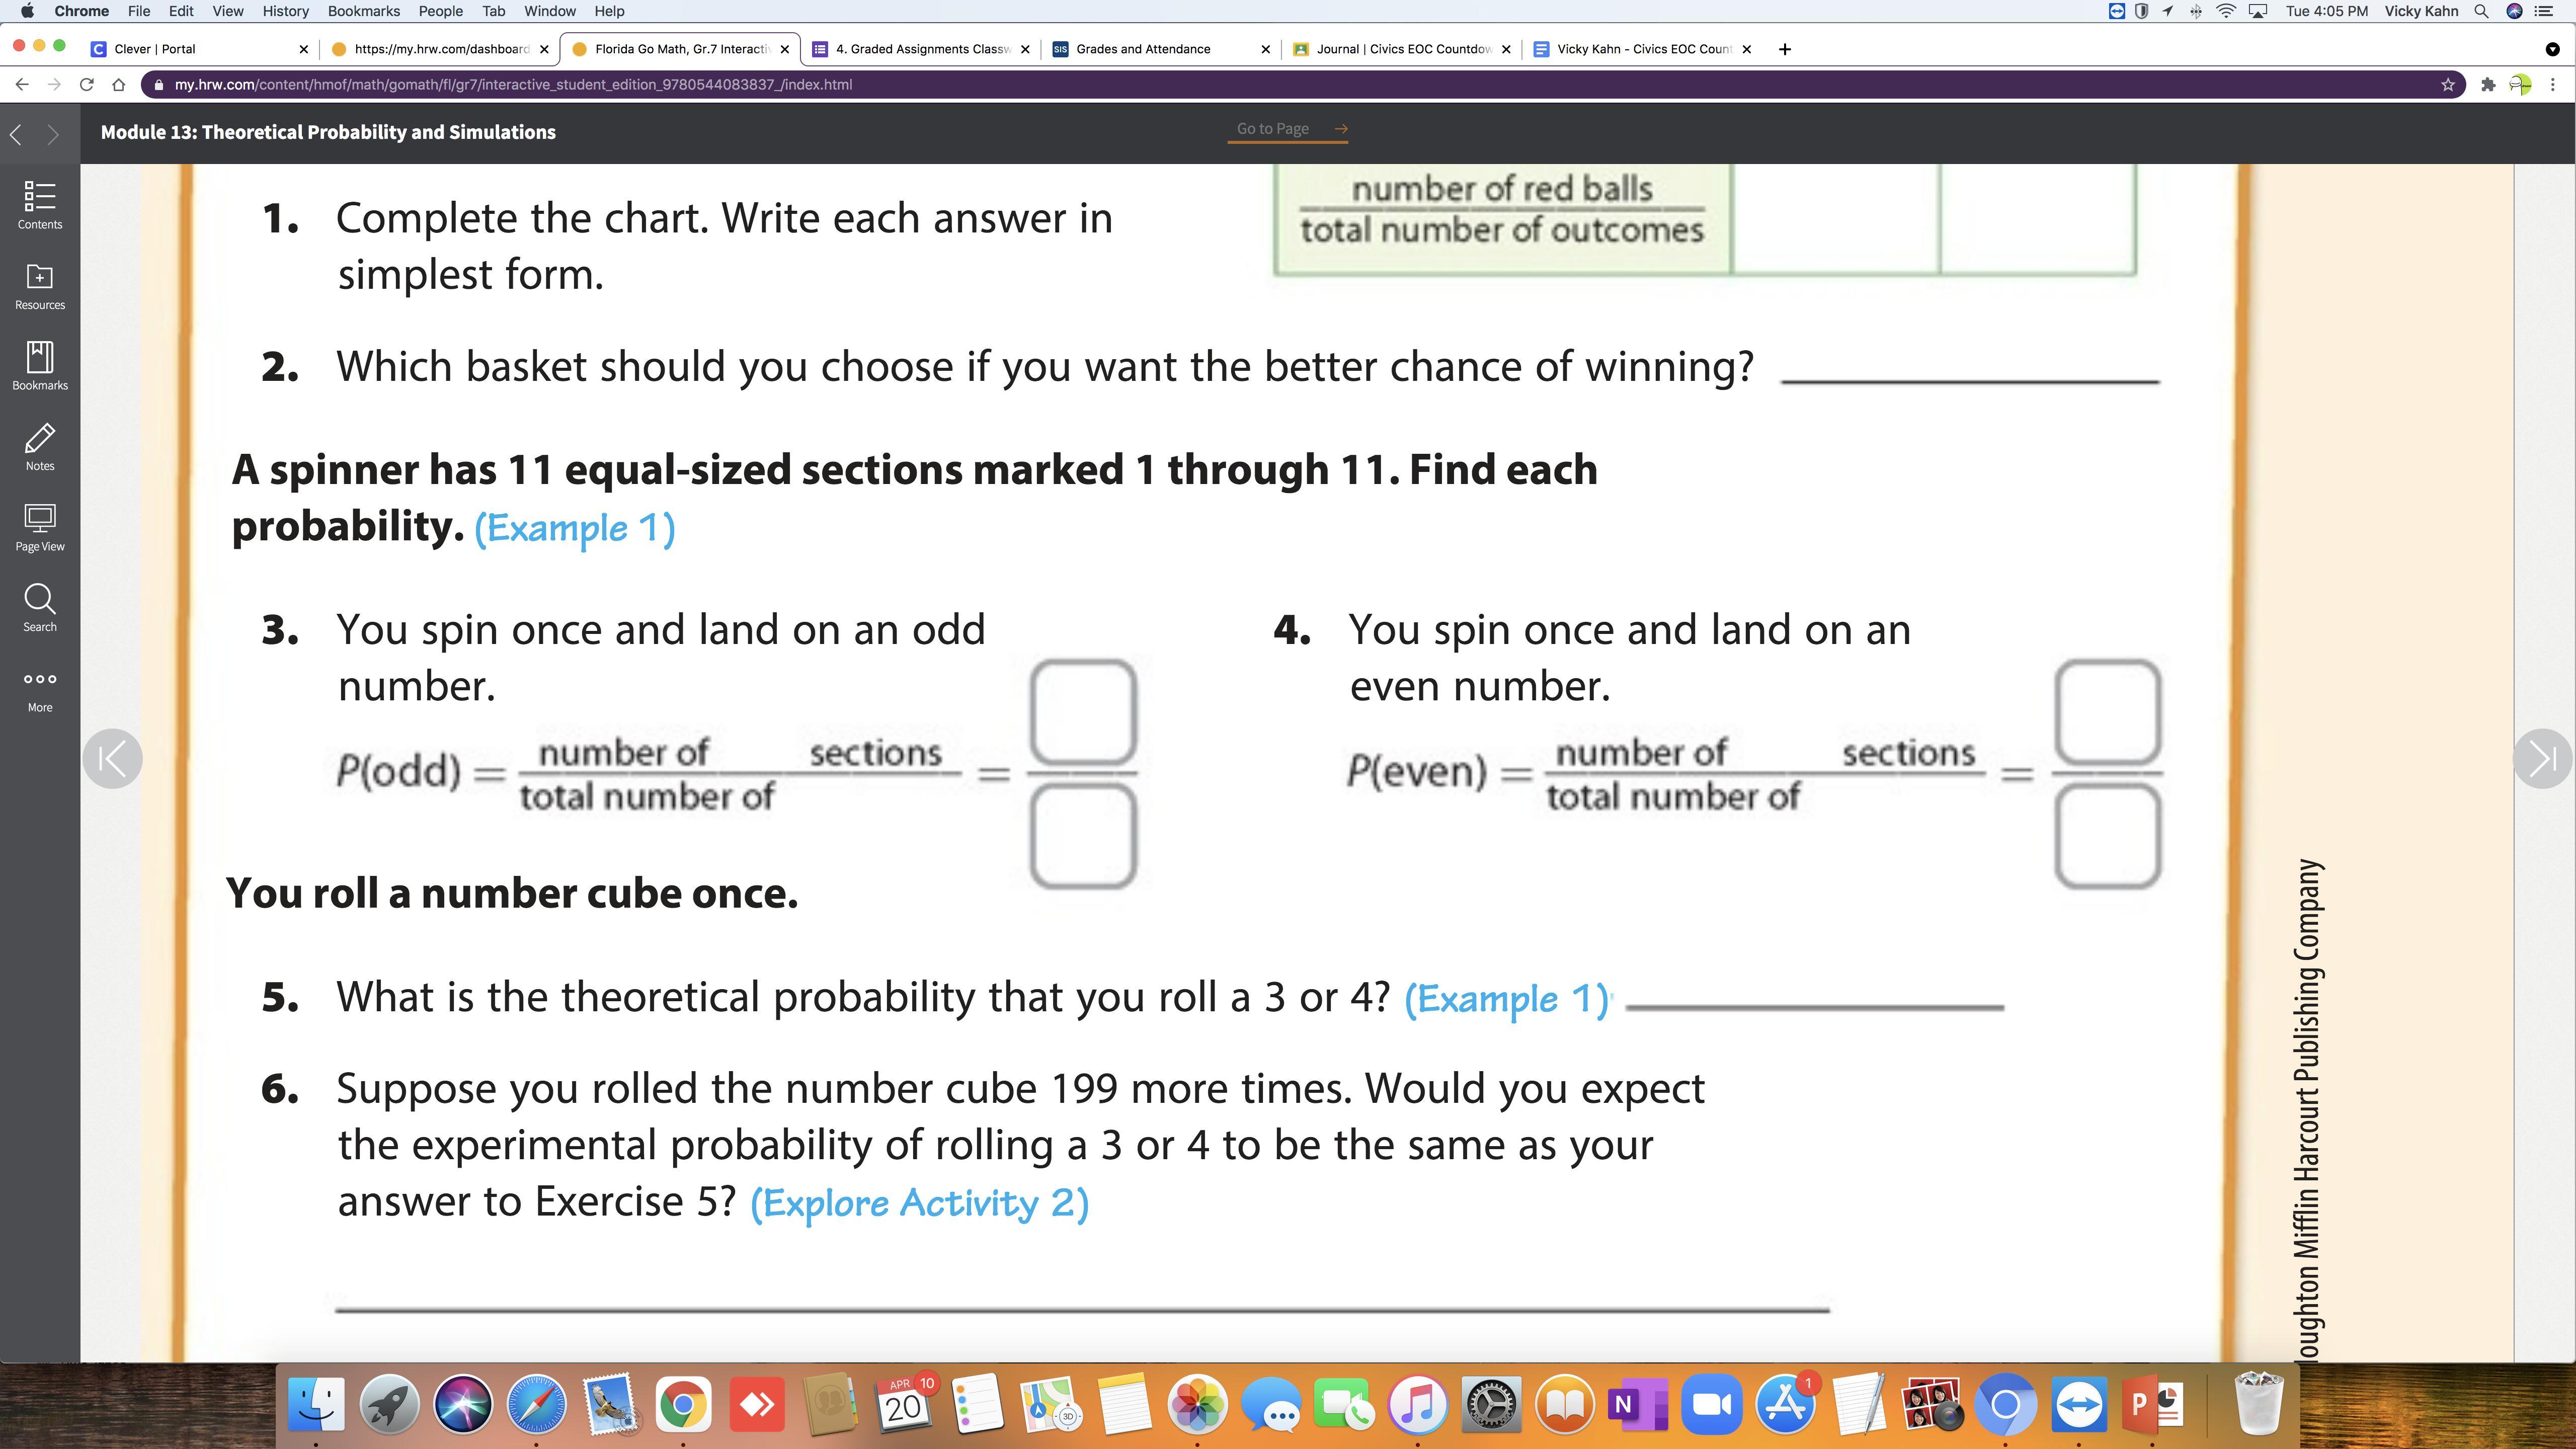
Task: Open the Contents sidebar panel
Action: (40, 205)
